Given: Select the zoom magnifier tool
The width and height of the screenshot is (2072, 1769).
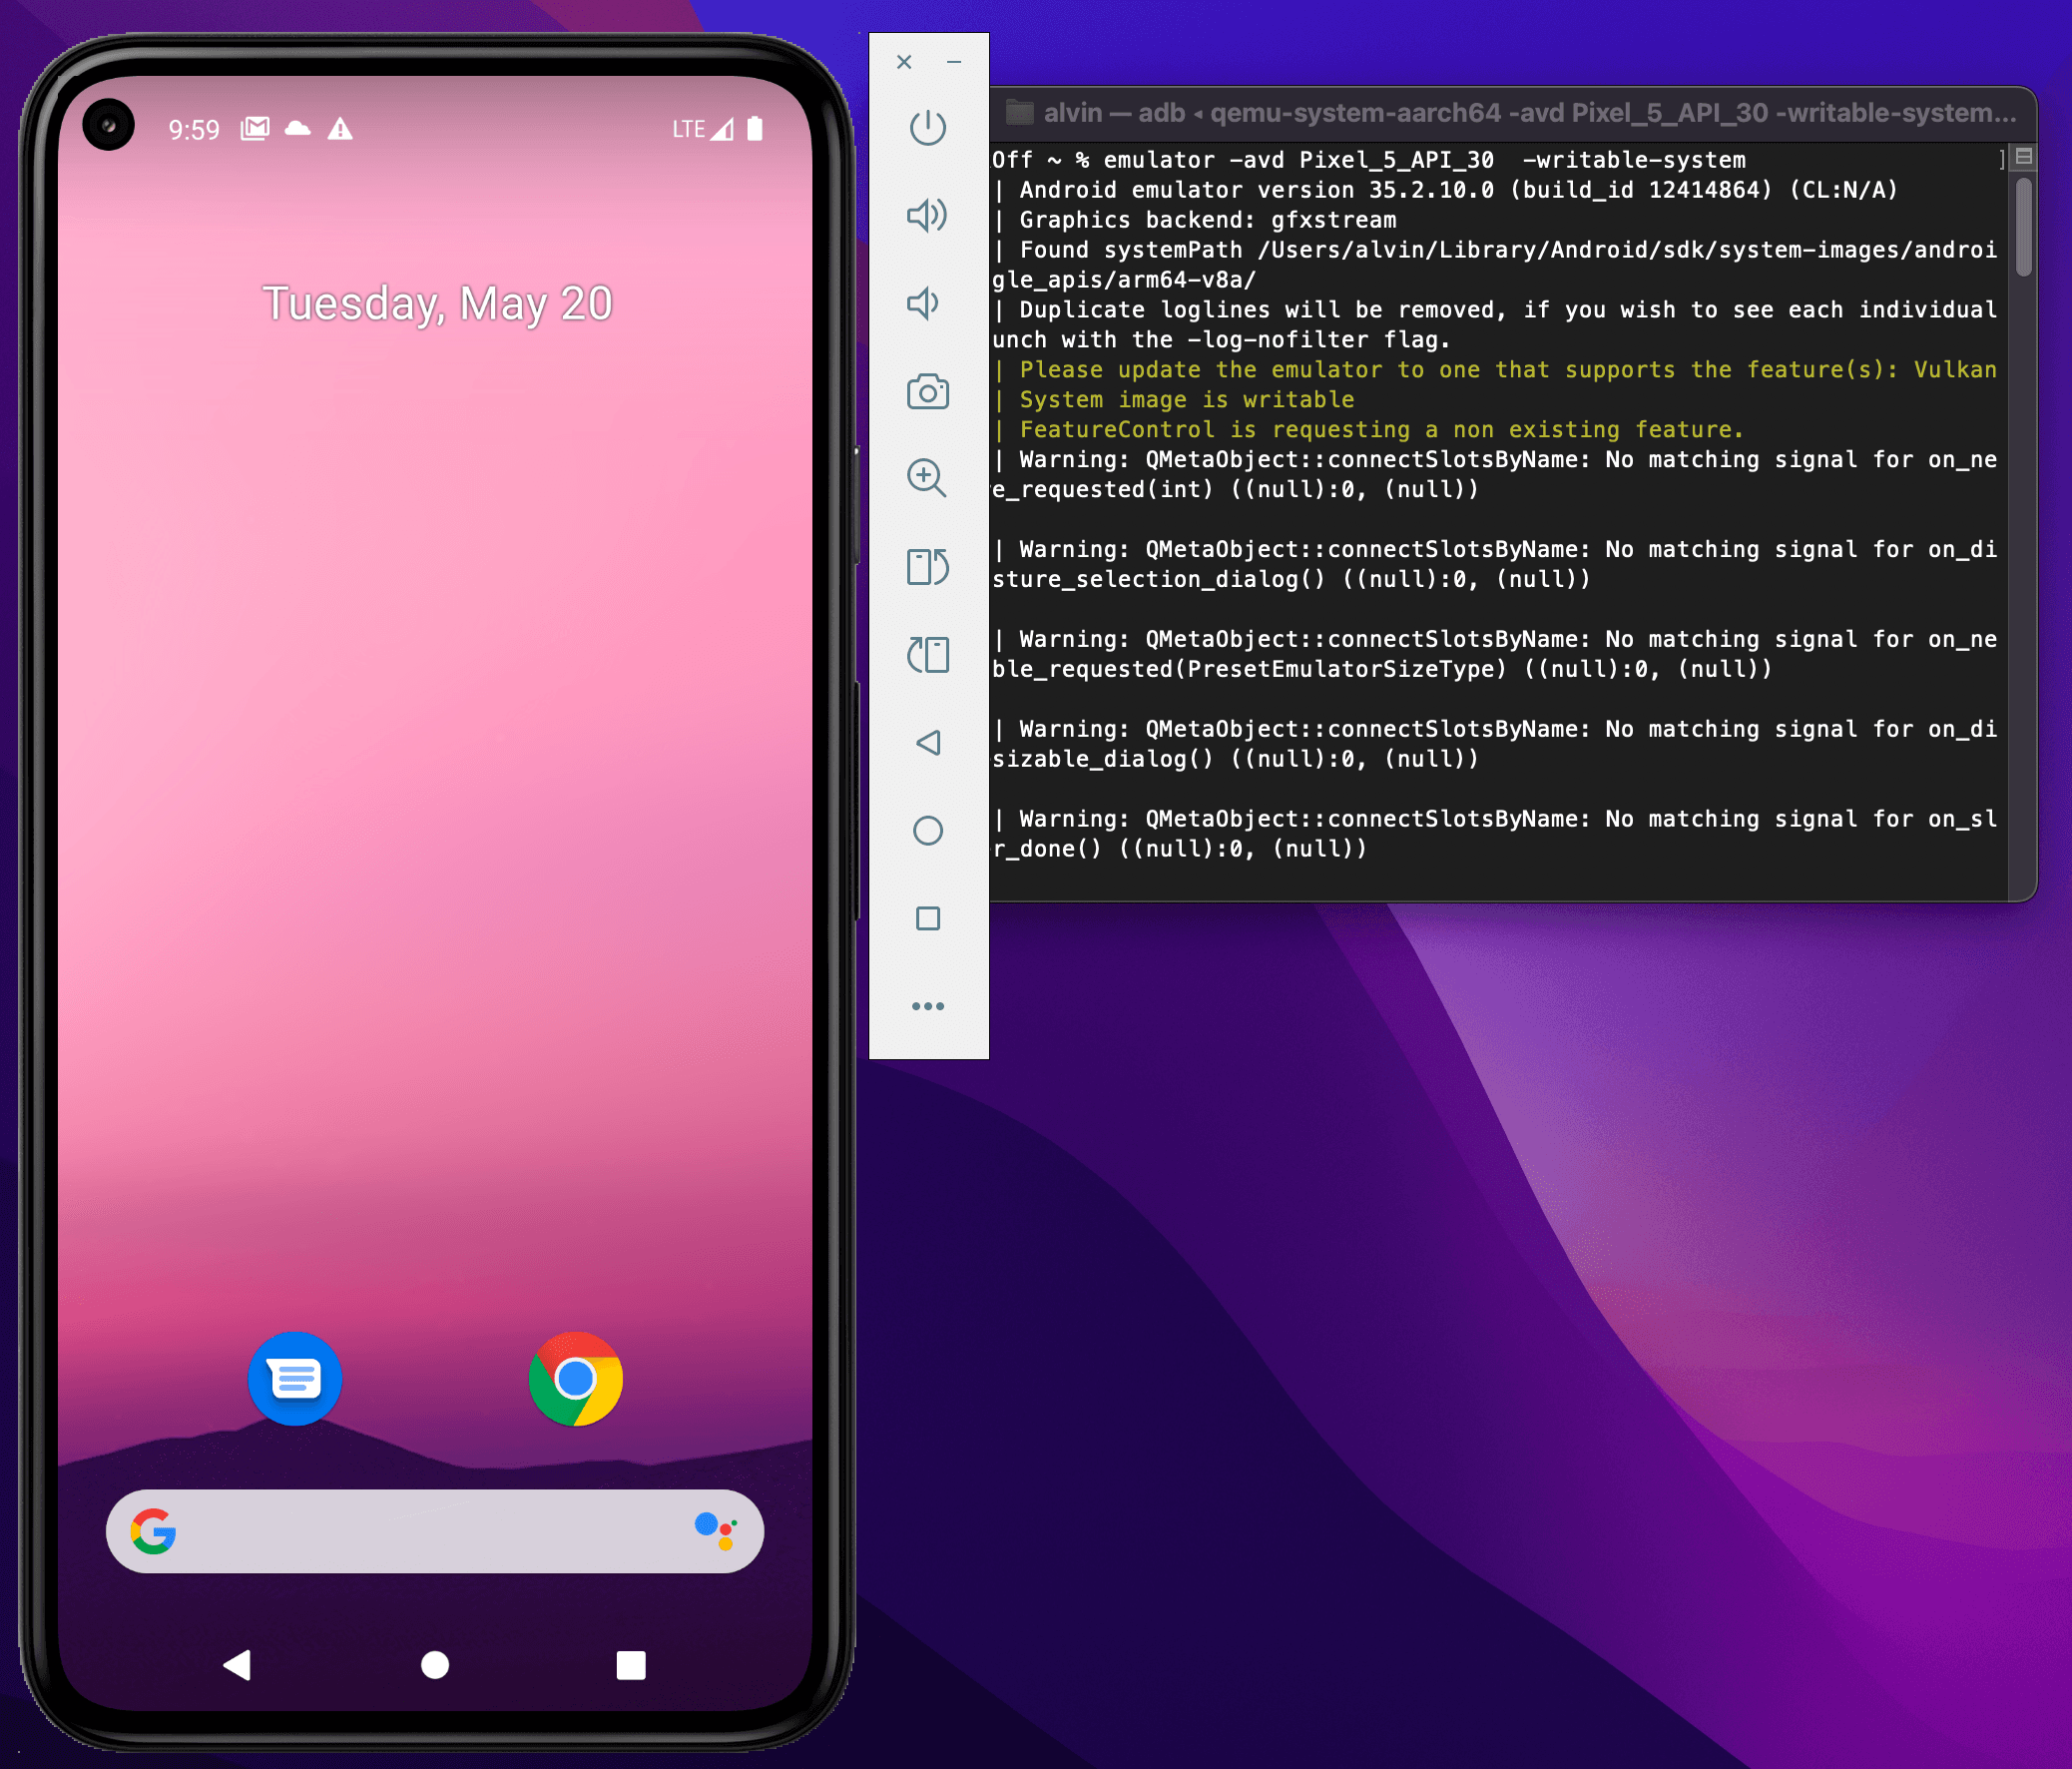Looking at the screenshot, I should [927, 478].
